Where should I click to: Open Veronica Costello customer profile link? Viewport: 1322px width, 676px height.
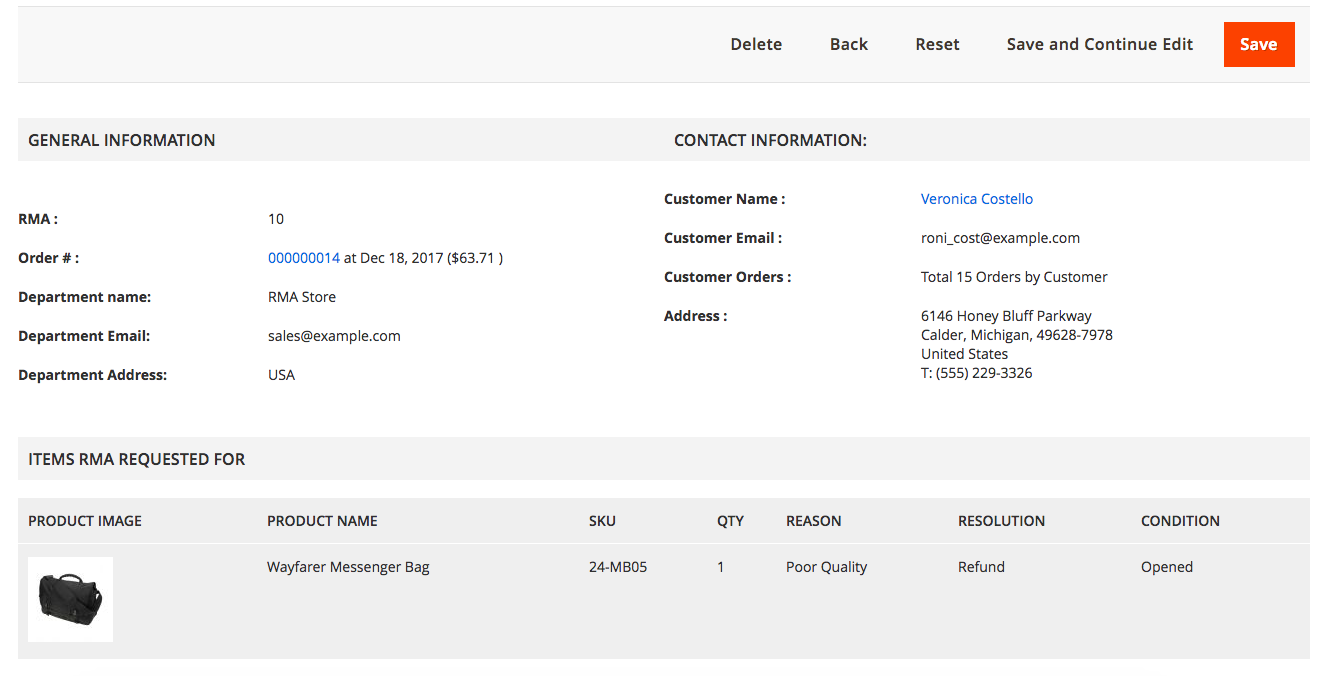(976, 199)
